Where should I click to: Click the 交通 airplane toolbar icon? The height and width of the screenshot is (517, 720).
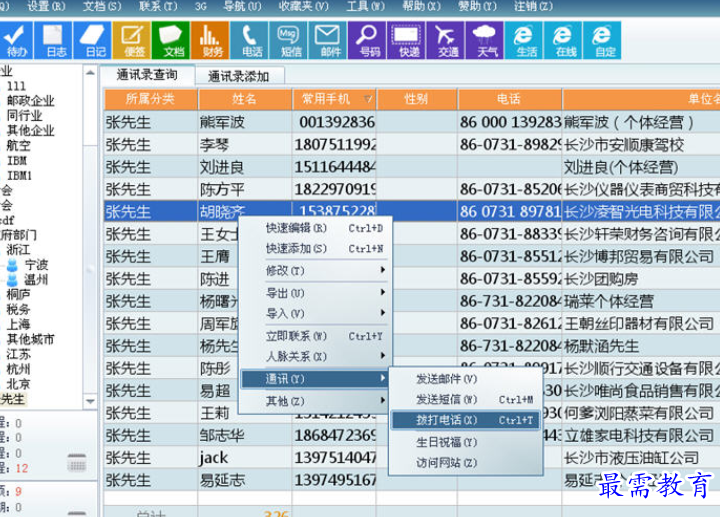[447, 40]
